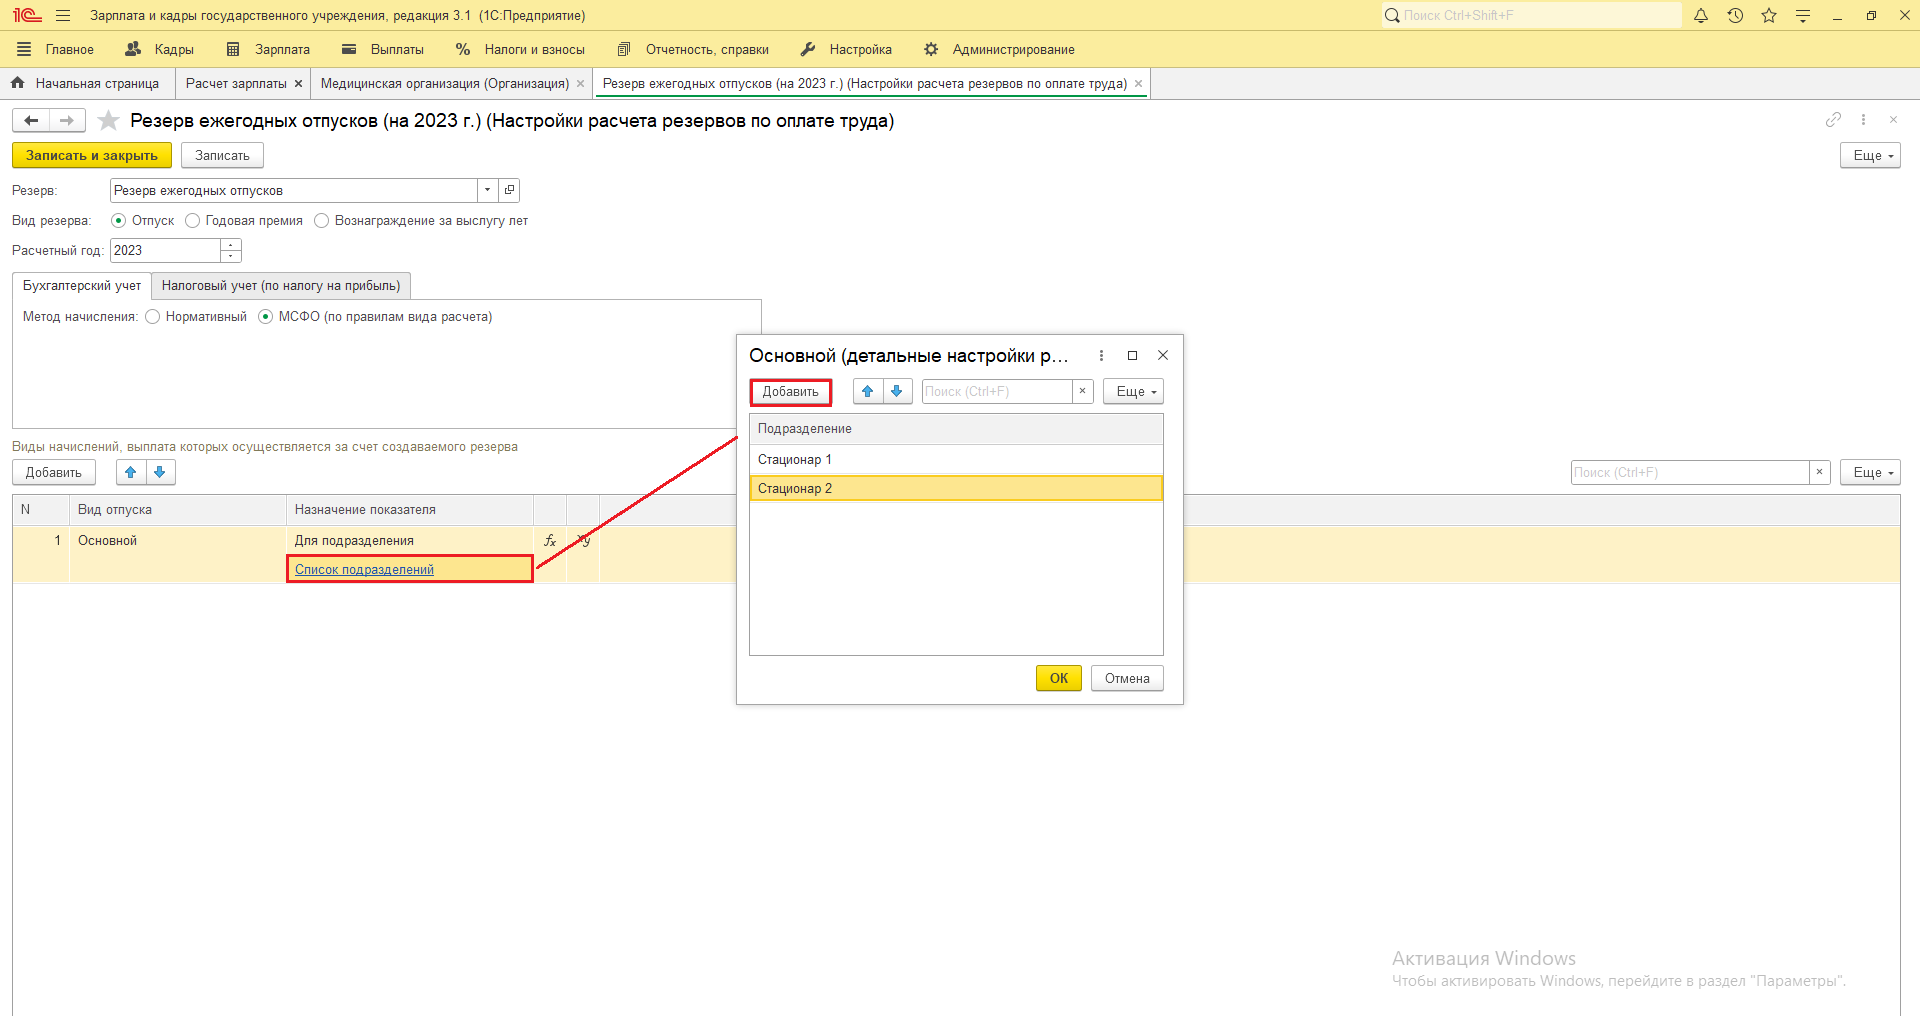The width and height of the screenshot is (1920, 1016).
Task: Go back with the left arrow button
Action: (x=31, y=121)
